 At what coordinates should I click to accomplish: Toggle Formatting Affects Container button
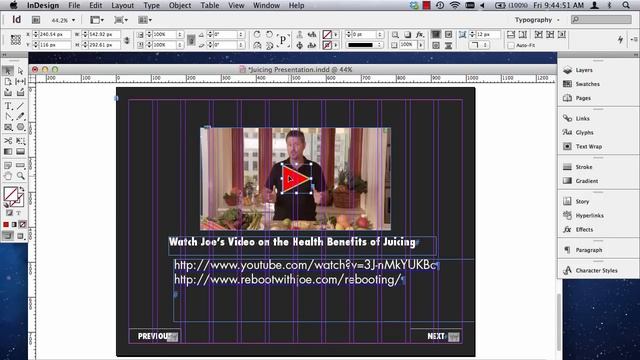(x=9, y=213)
